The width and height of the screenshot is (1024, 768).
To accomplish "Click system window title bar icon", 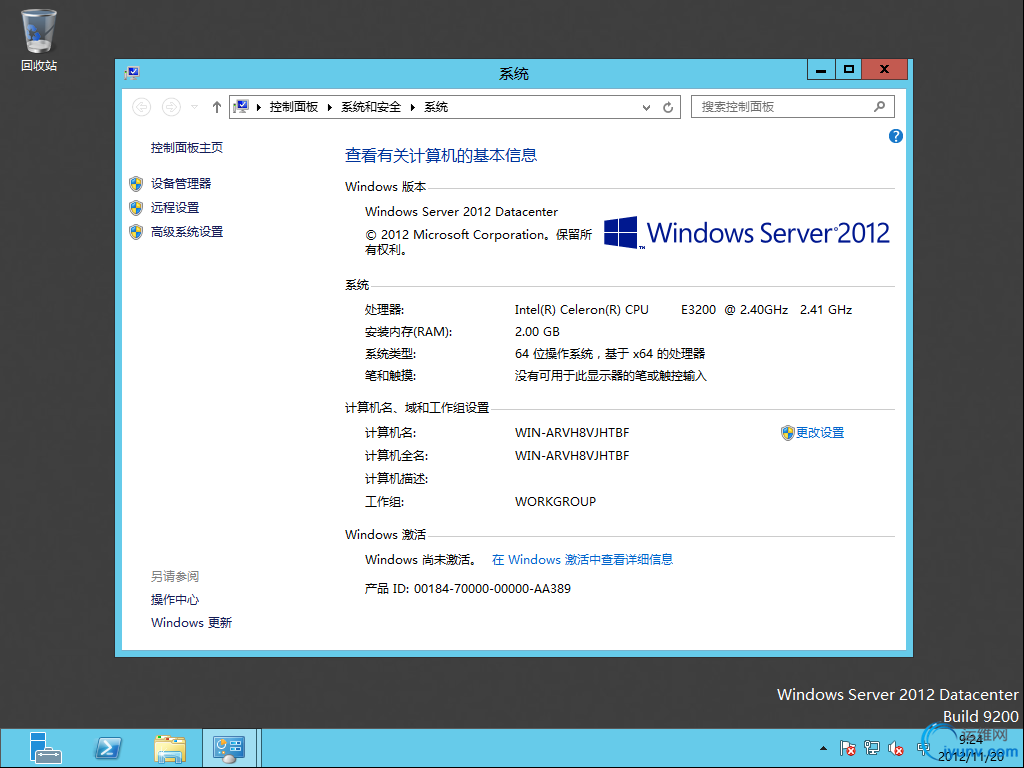I will 132,72.
